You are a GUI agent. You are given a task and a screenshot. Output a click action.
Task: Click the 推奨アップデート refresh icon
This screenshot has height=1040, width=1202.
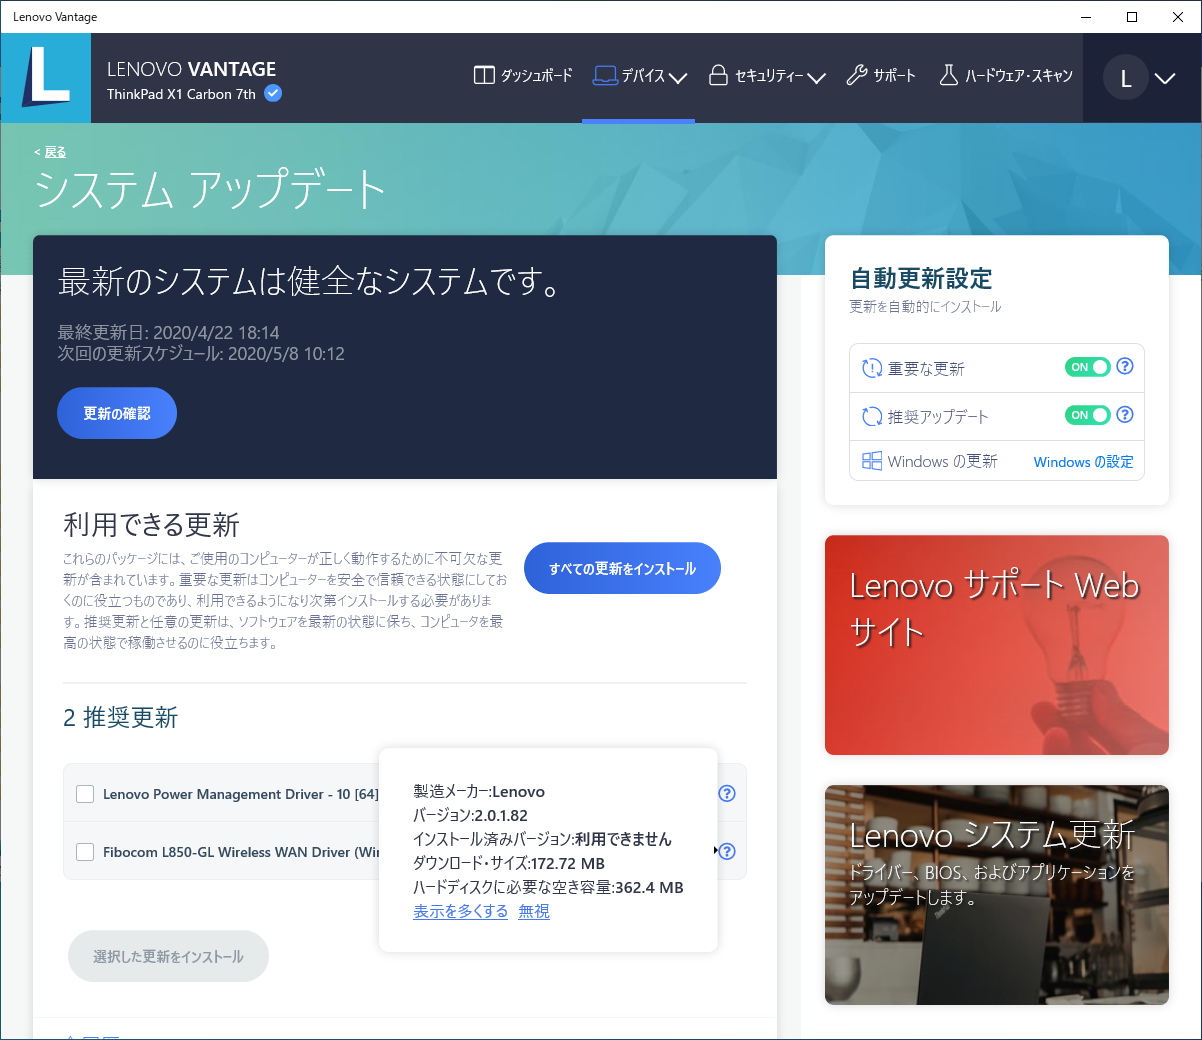click(x=872, y=417)
